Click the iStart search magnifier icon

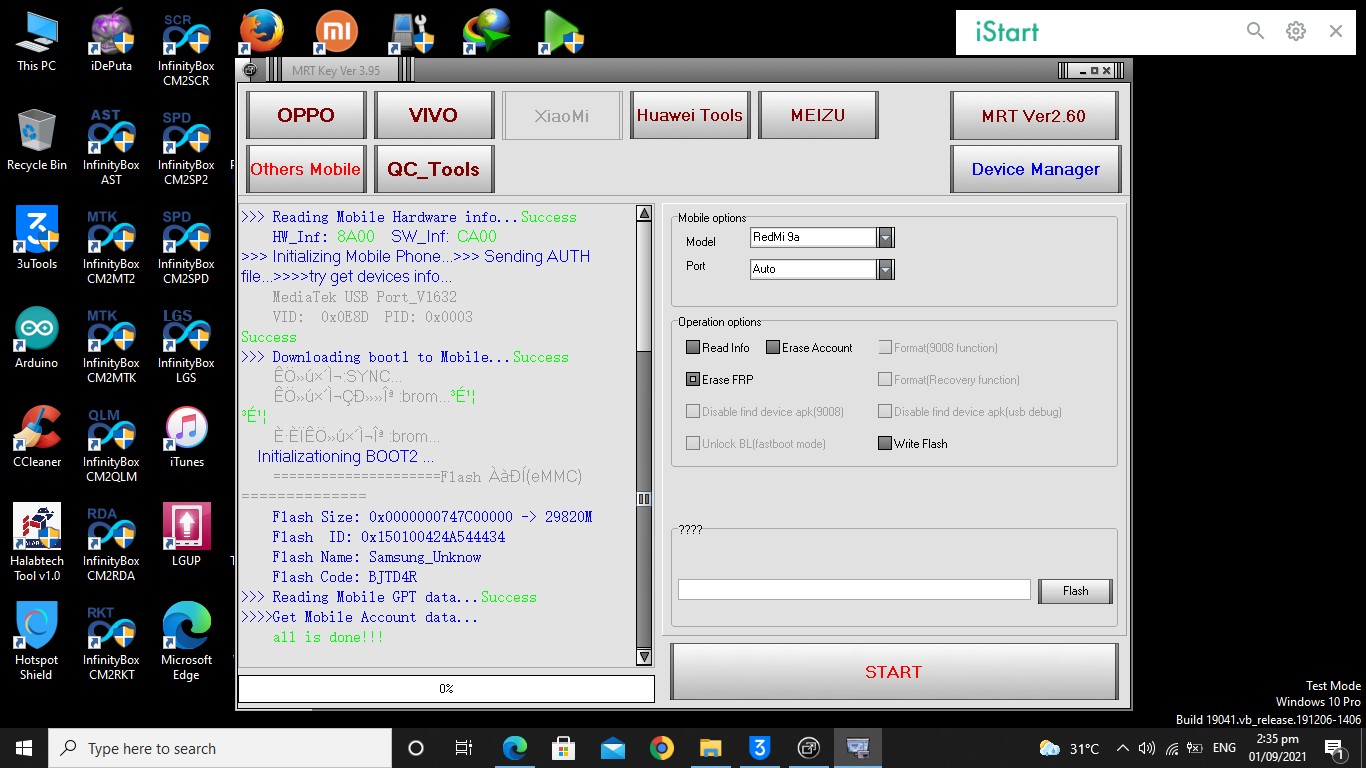pos(1256,31)
